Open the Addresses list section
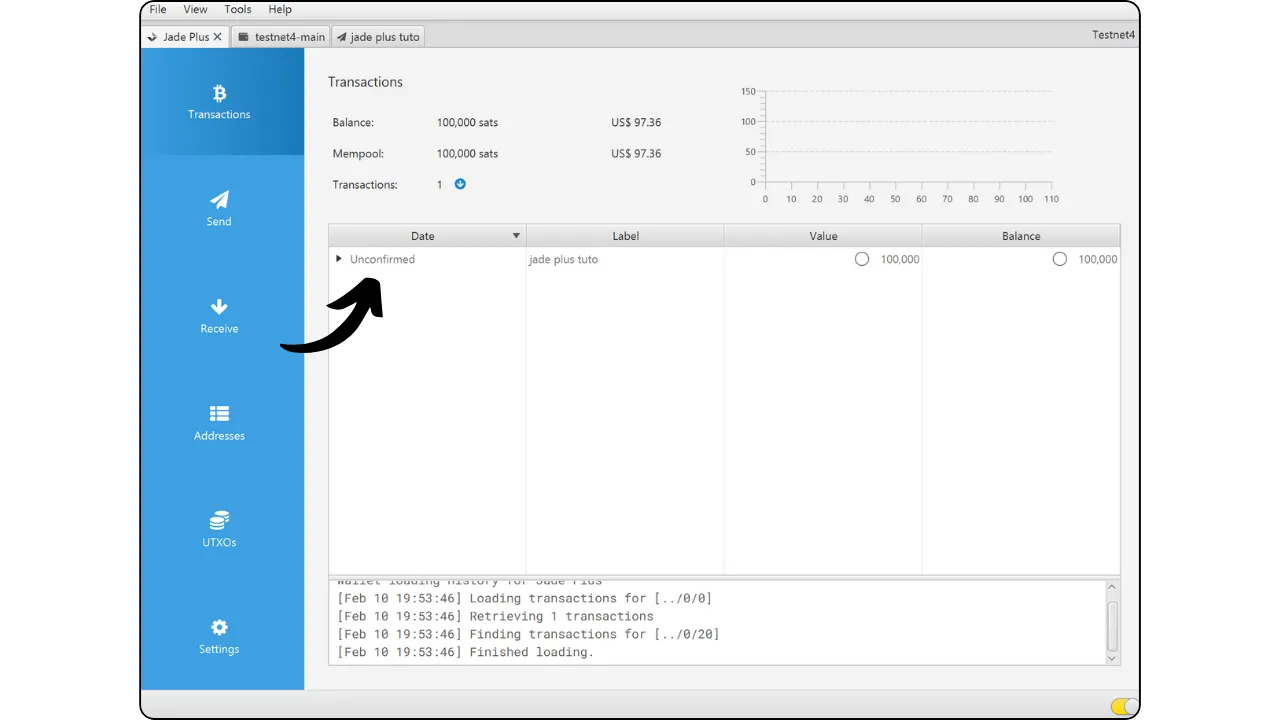Screen dimensions: 1280x720 pos(219,422)
